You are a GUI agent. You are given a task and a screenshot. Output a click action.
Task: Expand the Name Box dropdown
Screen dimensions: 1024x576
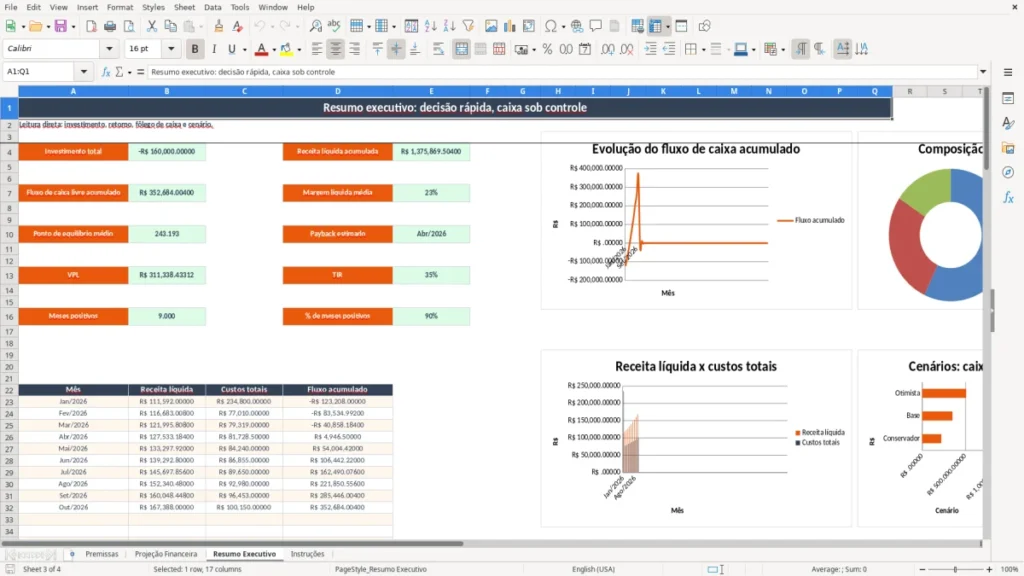(84, 72)
